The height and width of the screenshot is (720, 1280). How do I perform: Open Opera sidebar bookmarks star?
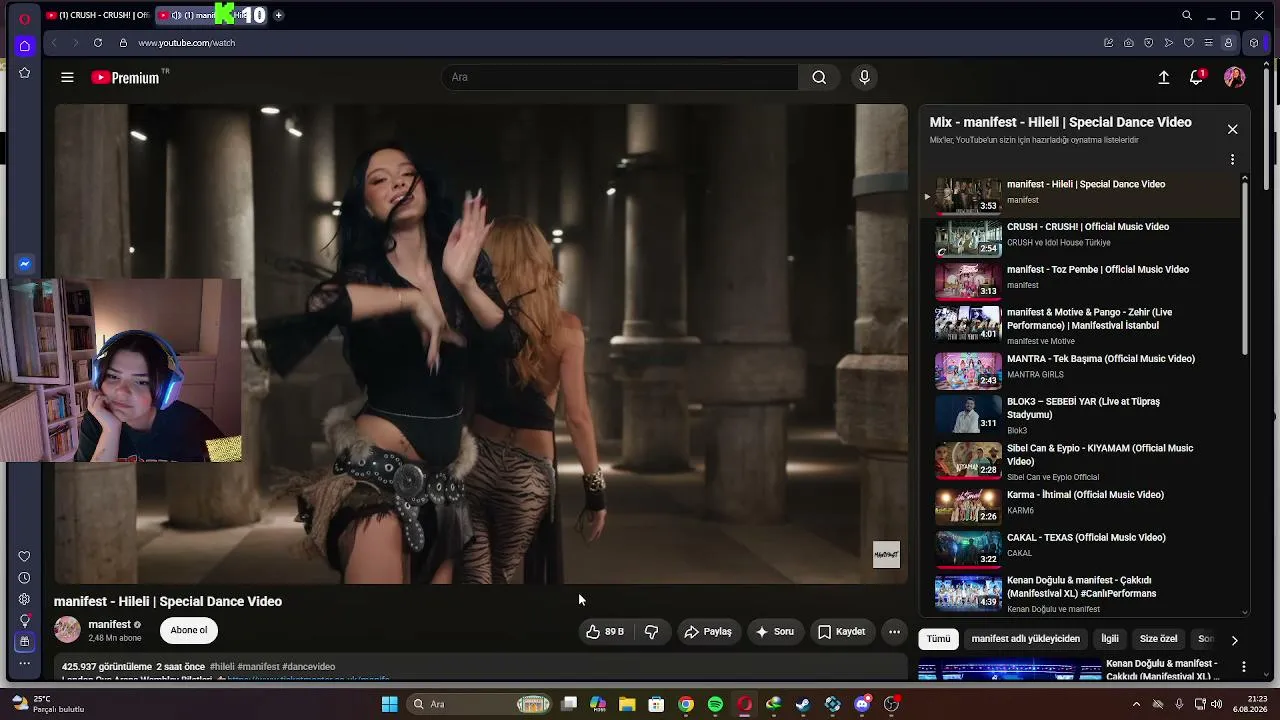click(x=25, y=73)
